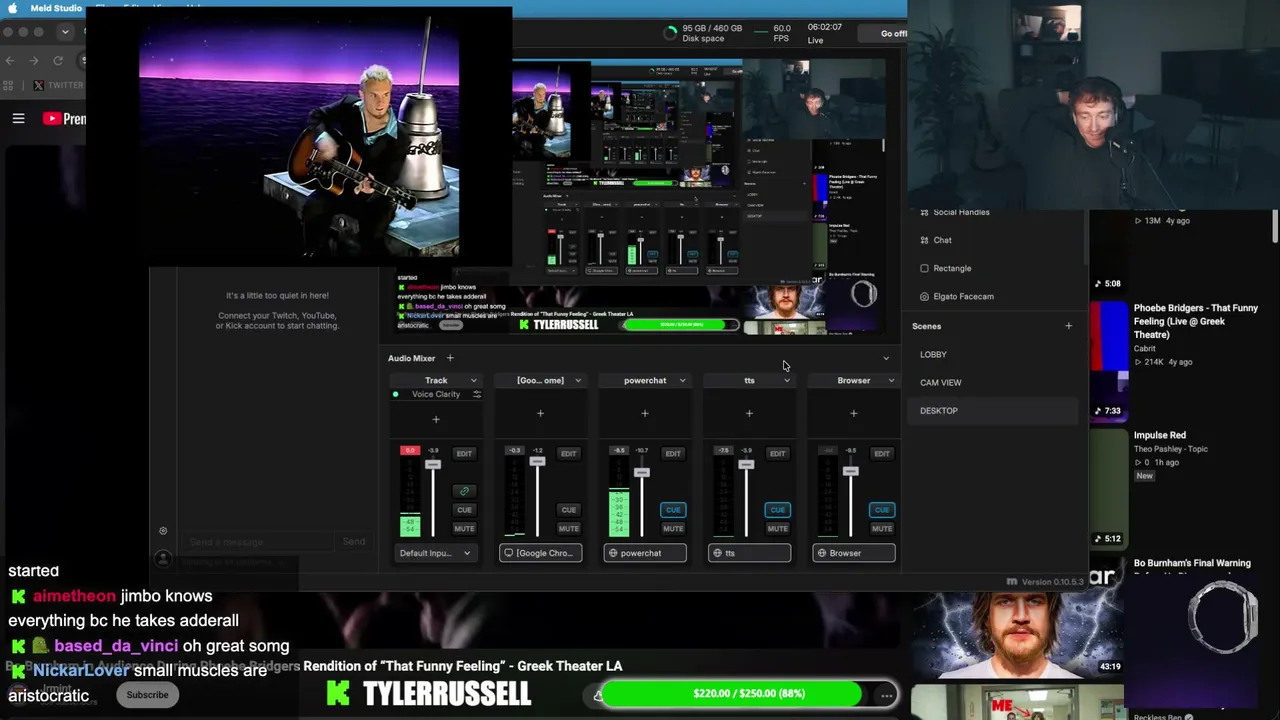Open the donation goal options ellipsis
Viewport: 1280px width, 720px height.
click(x=886, y=694)
